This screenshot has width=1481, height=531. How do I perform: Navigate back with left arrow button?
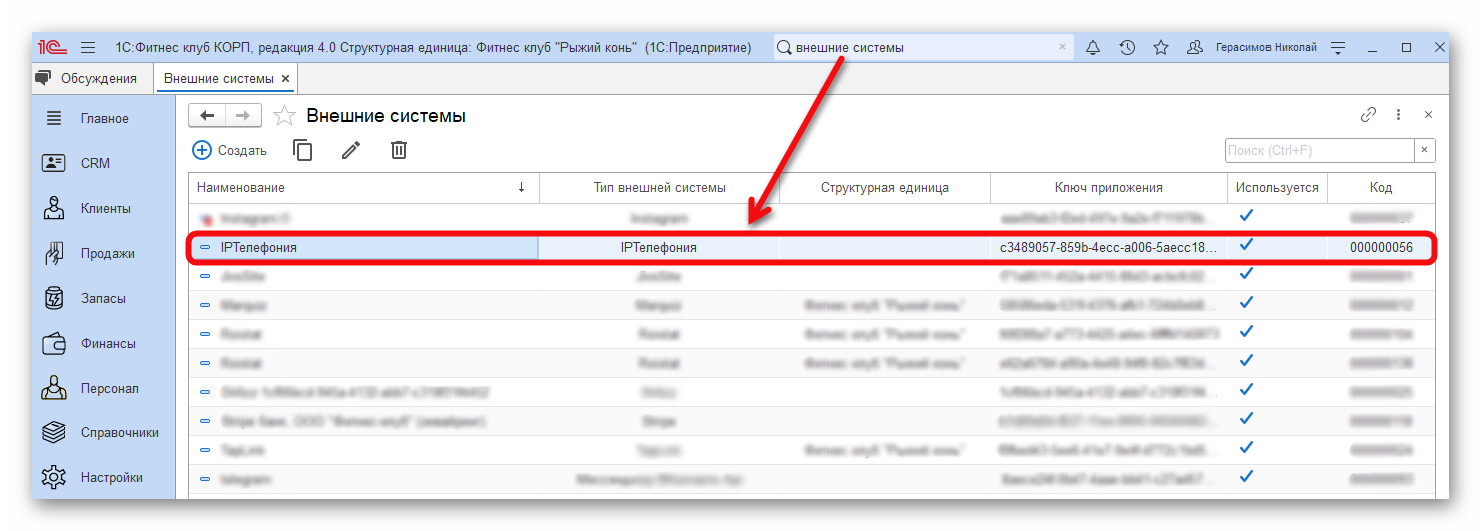coord(207,116)
